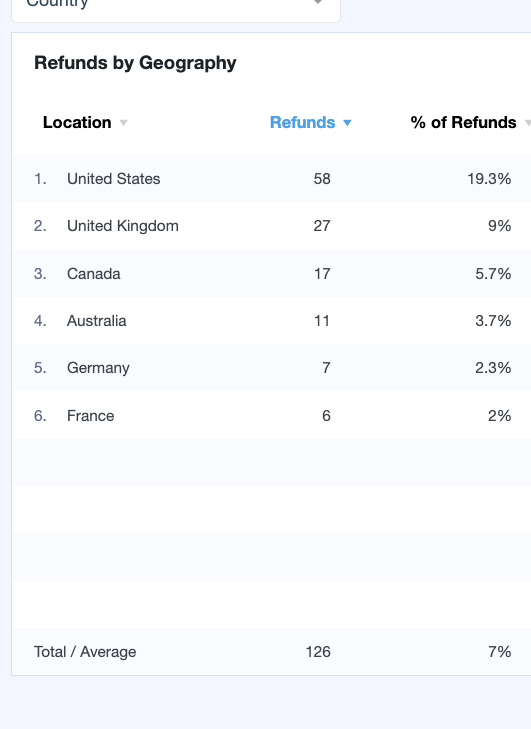Click the % of Refunds sort arrow
The image size is (531, 729).
click(527, 123)
